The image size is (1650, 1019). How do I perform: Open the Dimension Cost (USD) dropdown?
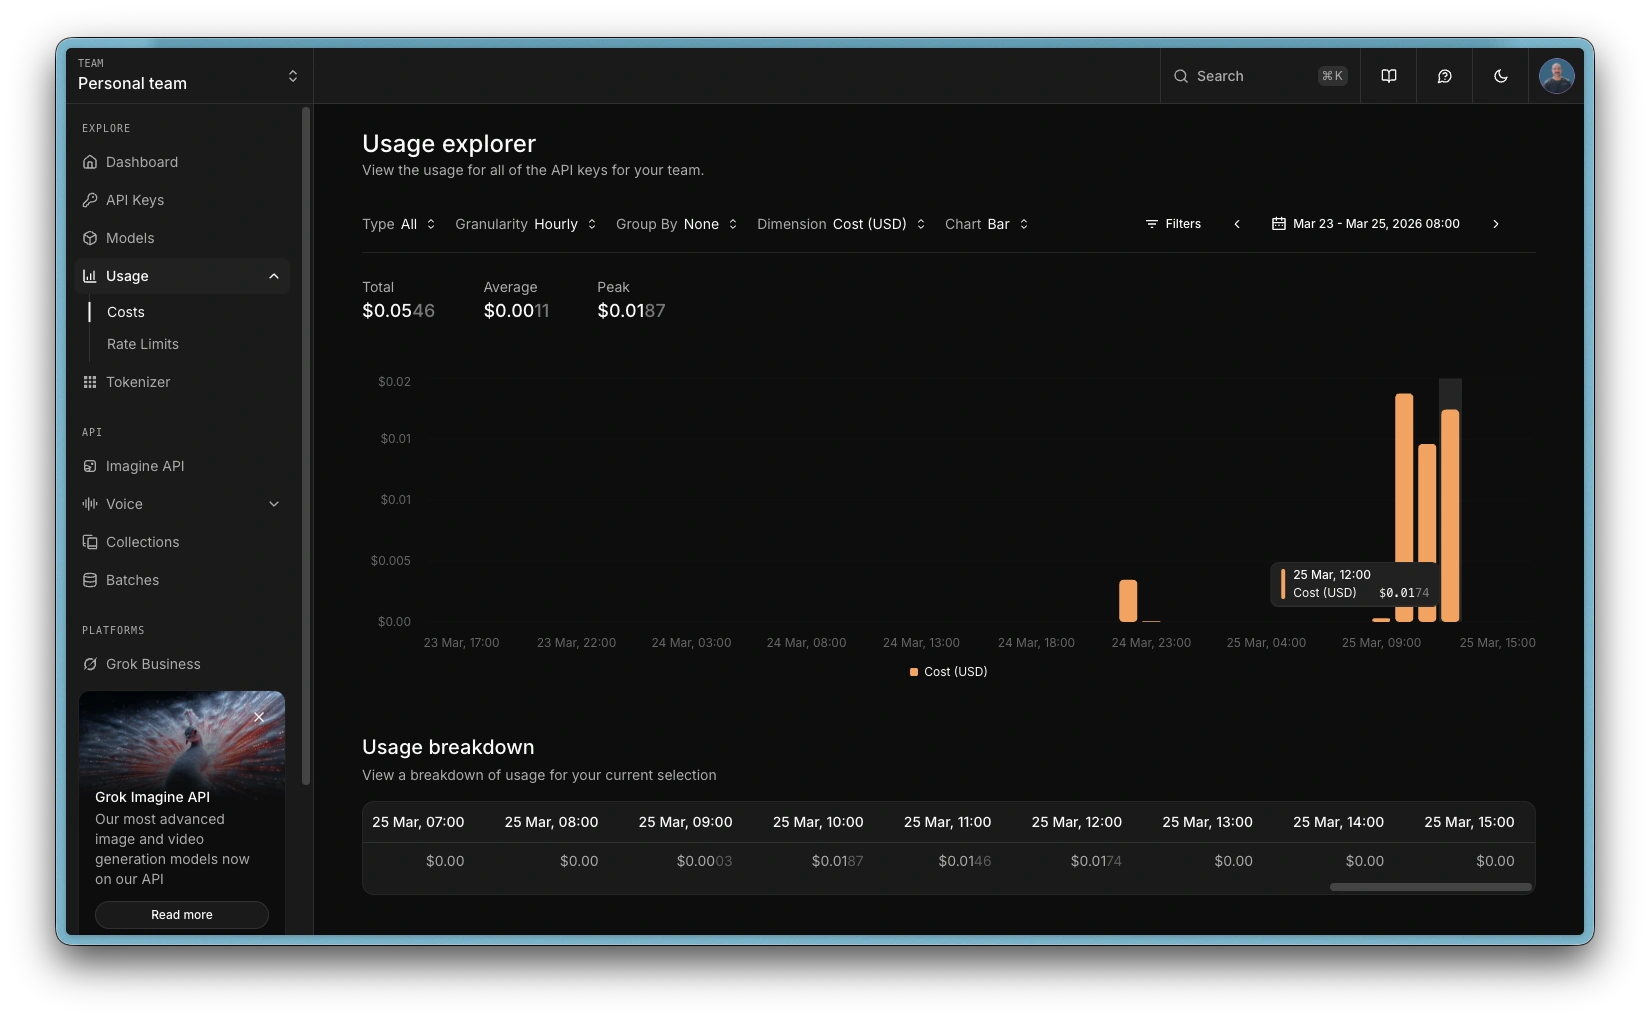(841, 224)
